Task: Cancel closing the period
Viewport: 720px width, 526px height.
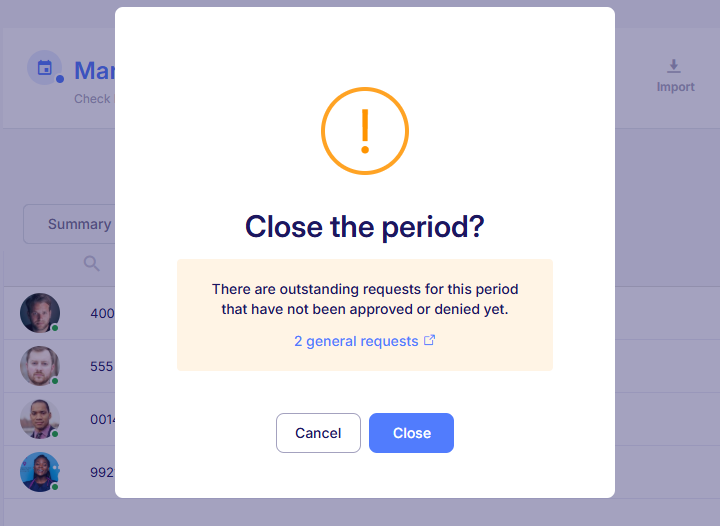Action: [x=318, y=433]
